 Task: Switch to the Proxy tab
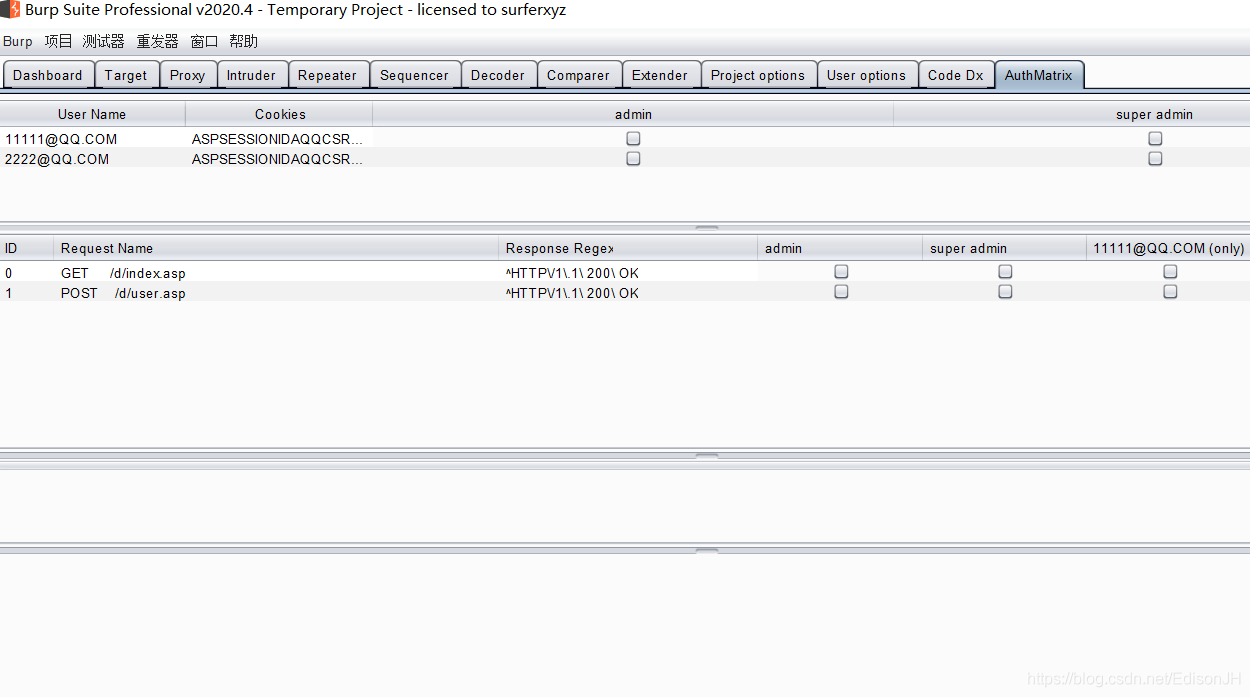point(187,74)
